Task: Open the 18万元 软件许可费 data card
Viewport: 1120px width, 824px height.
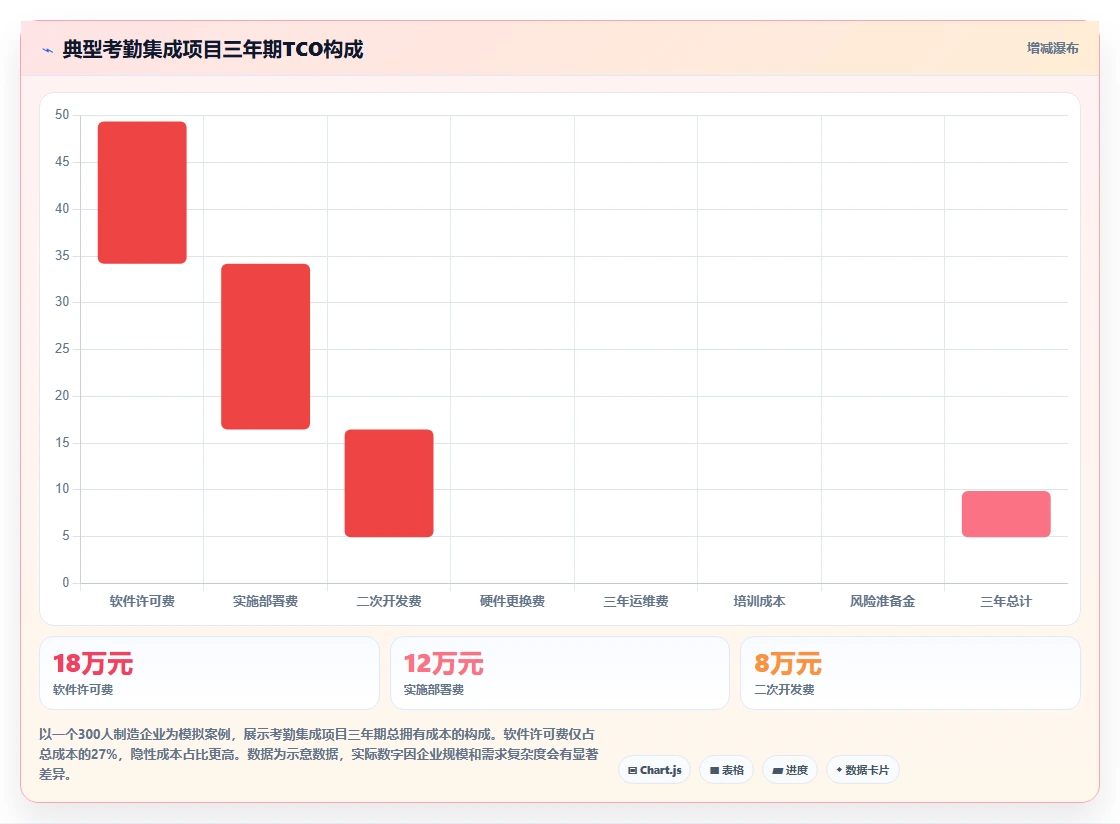Action: [209, 673]
